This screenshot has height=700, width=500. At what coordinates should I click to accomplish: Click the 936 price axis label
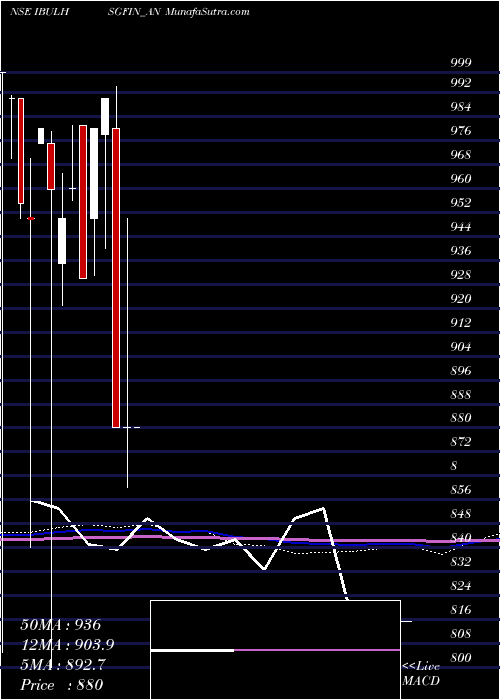point(460,250)
